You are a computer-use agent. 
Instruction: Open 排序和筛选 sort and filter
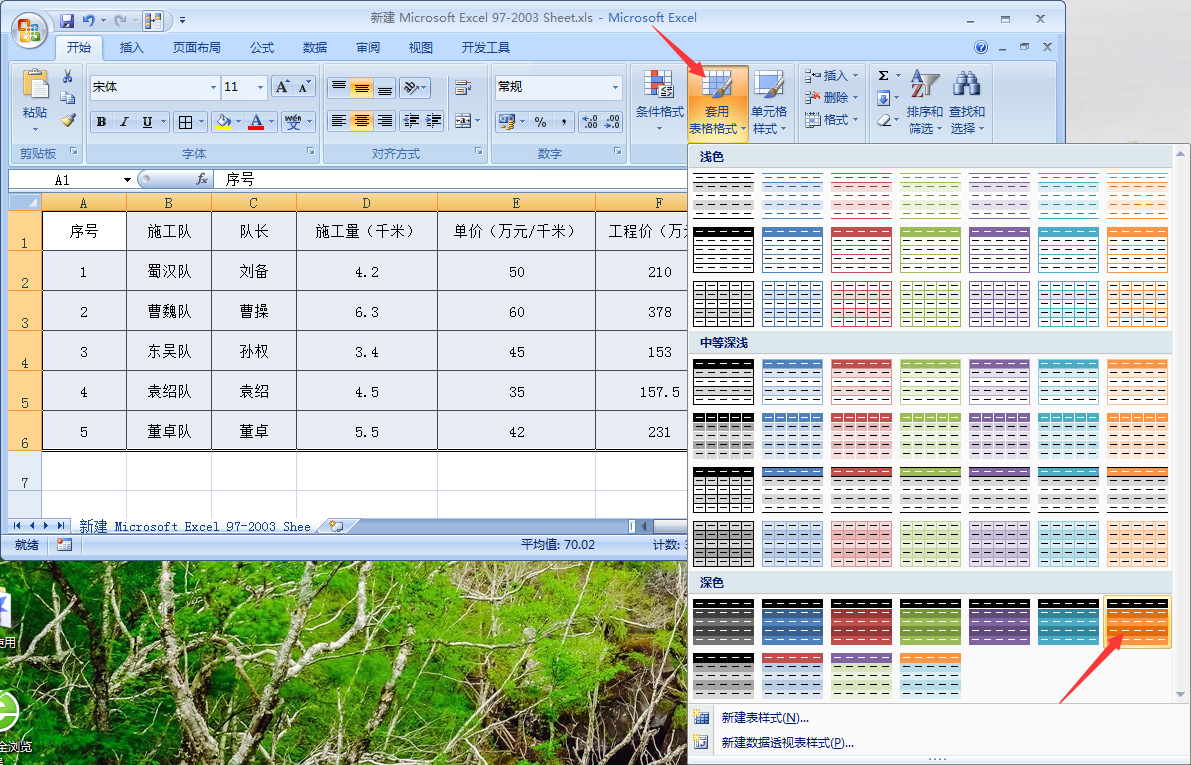(x=924, y=102)
